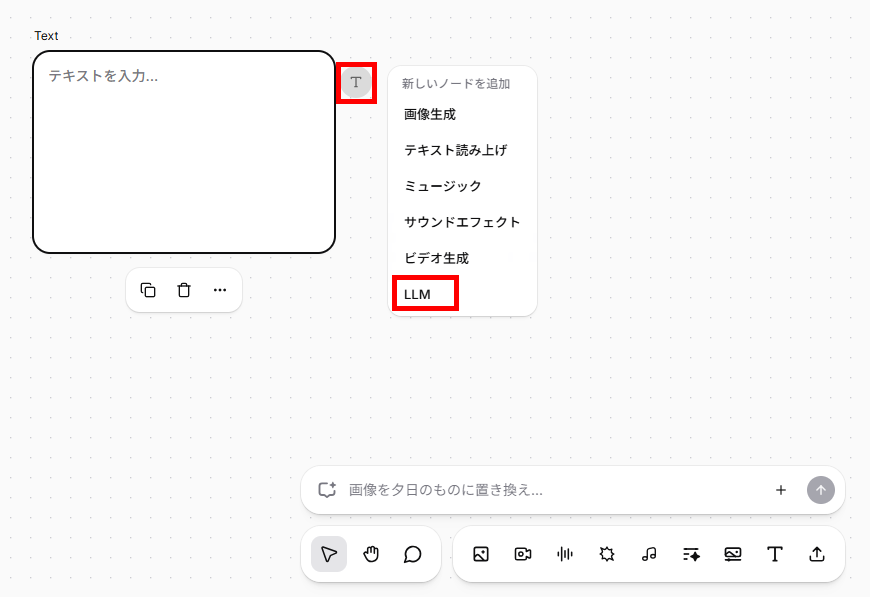Pick テキスト読み上げ from the menu
The height and width of the screenshot is (597, 870).
tap(456, 150)
